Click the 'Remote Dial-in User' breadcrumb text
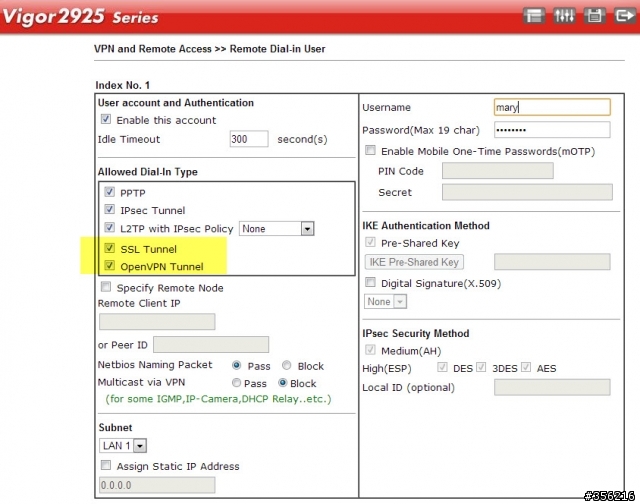The width and height of the screenshot is (640, 504). point(277,49)
